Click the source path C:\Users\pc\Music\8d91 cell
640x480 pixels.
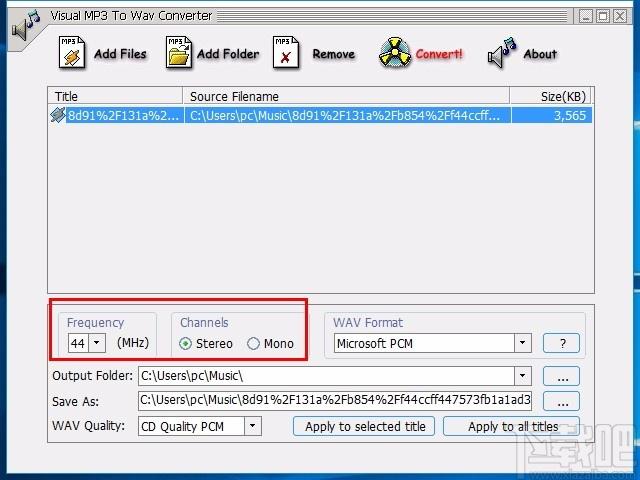[347, 116]
